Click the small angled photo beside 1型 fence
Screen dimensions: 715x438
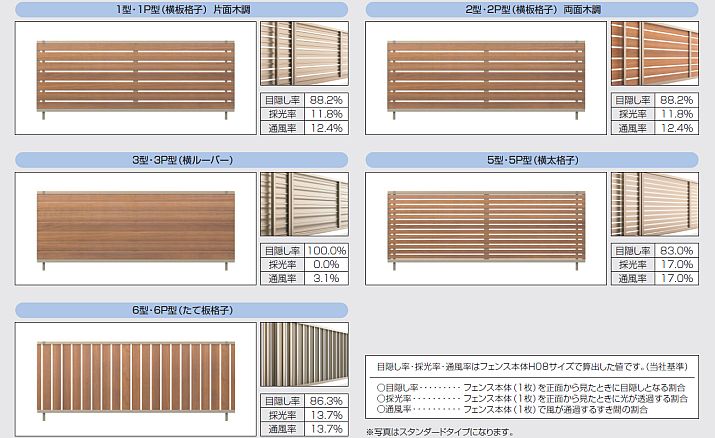pyautogui.click(x=304, y=54)
